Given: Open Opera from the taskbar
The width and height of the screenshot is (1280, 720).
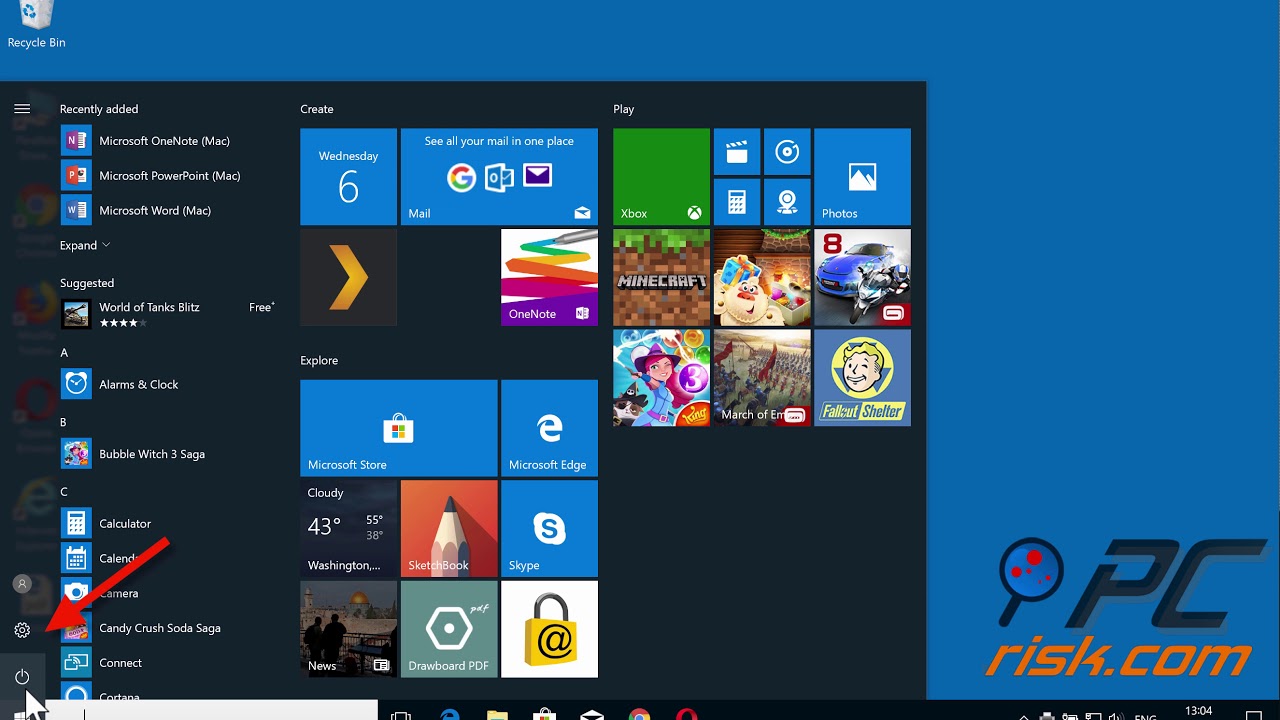Looking at the screenshot, I should point(687,714).
